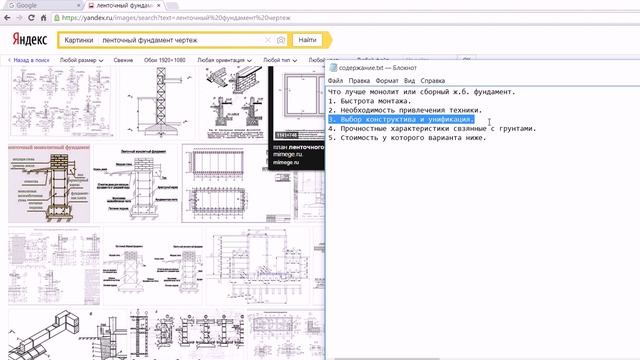This screenshot has height=360, width=640.
Task: Open bottom-row thumbnail with multiple reinforcement sections
Action: [187, 335]
